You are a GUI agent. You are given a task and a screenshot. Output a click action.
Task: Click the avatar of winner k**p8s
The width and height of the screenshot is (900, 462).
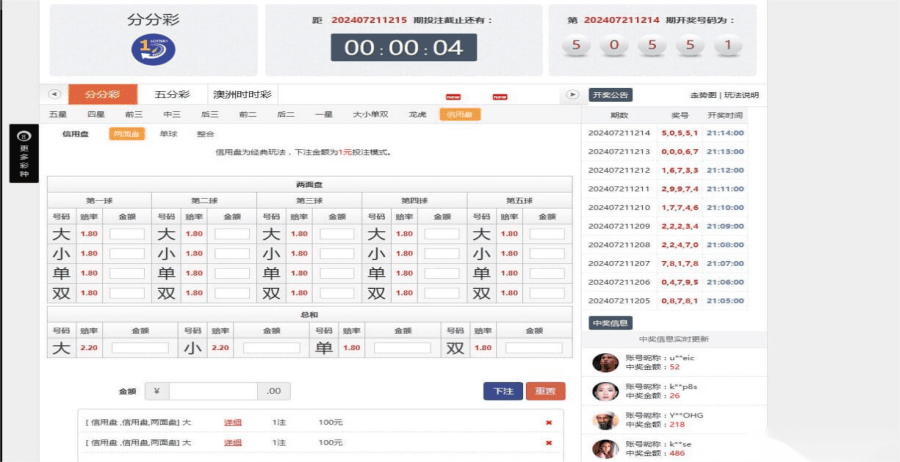(x=602, y=391)
